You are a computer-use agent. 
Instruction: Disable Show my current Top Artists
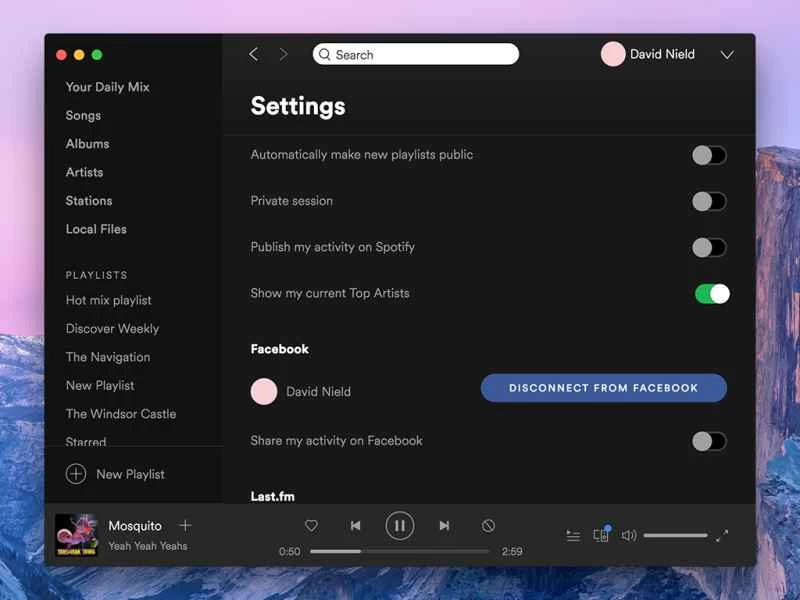click(x=712, y=293)
